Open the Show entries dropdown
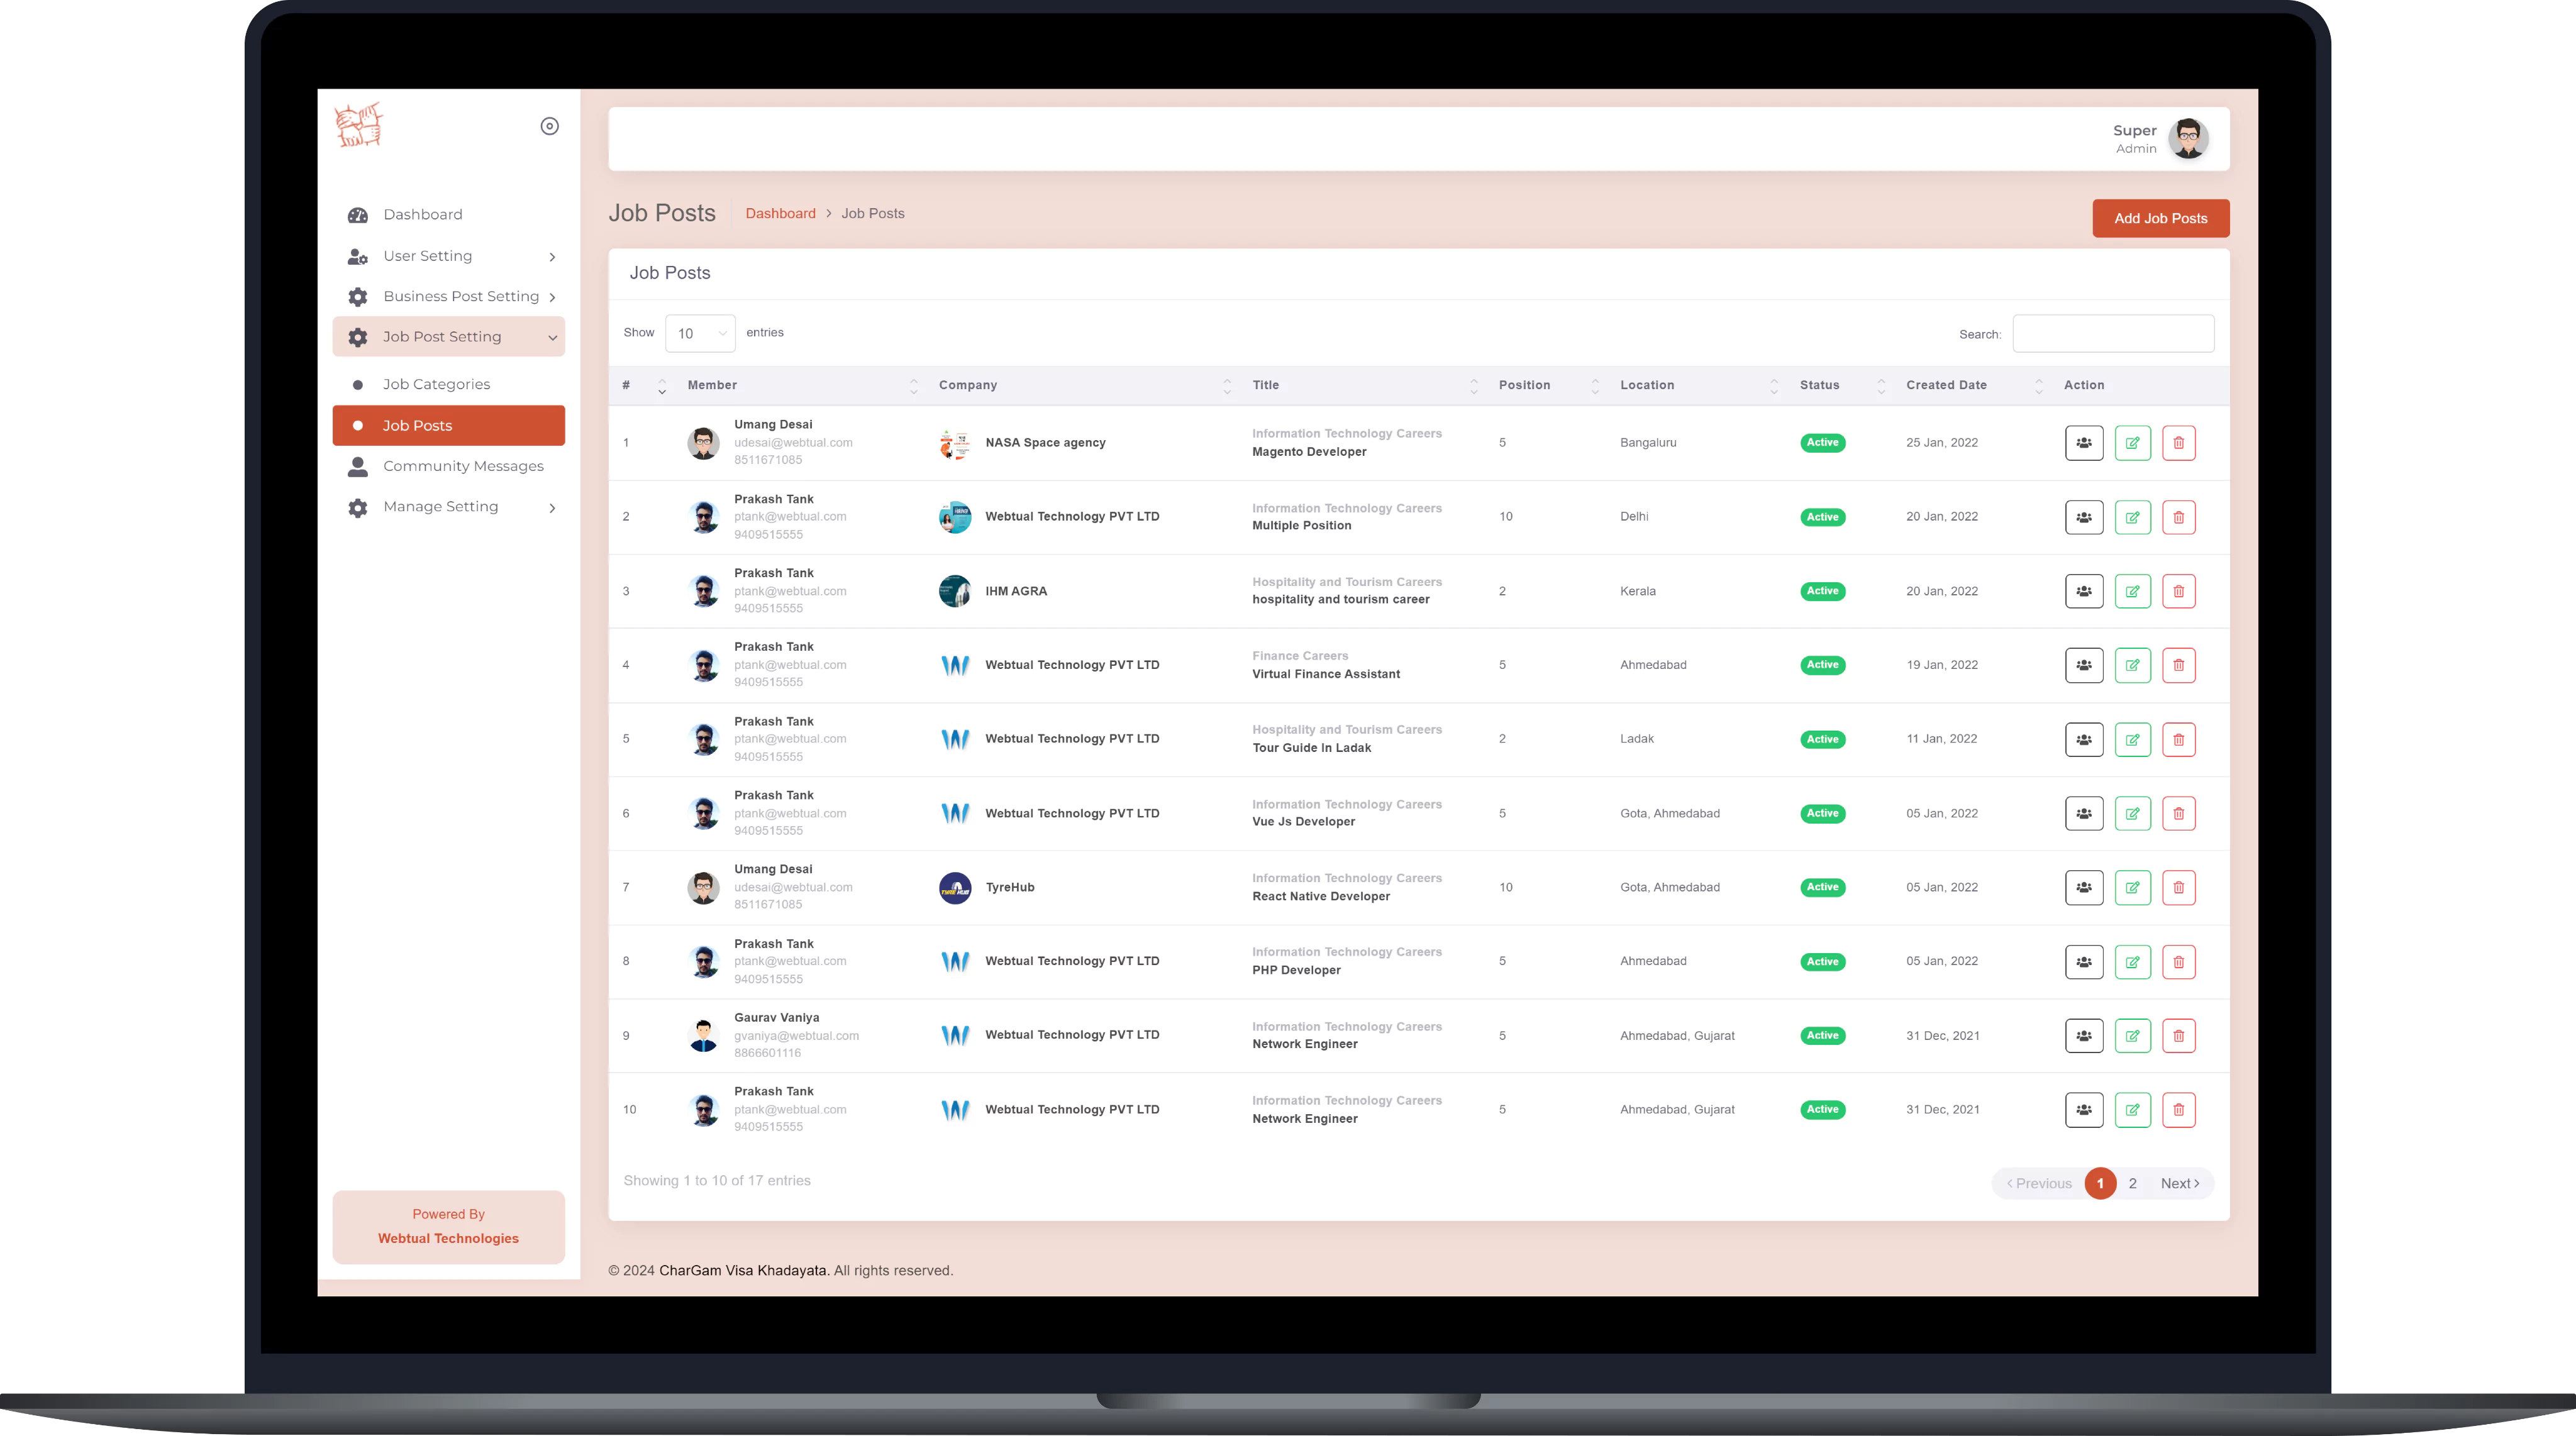Viewport: 2576px width, 1436px height. pos(700,333)
